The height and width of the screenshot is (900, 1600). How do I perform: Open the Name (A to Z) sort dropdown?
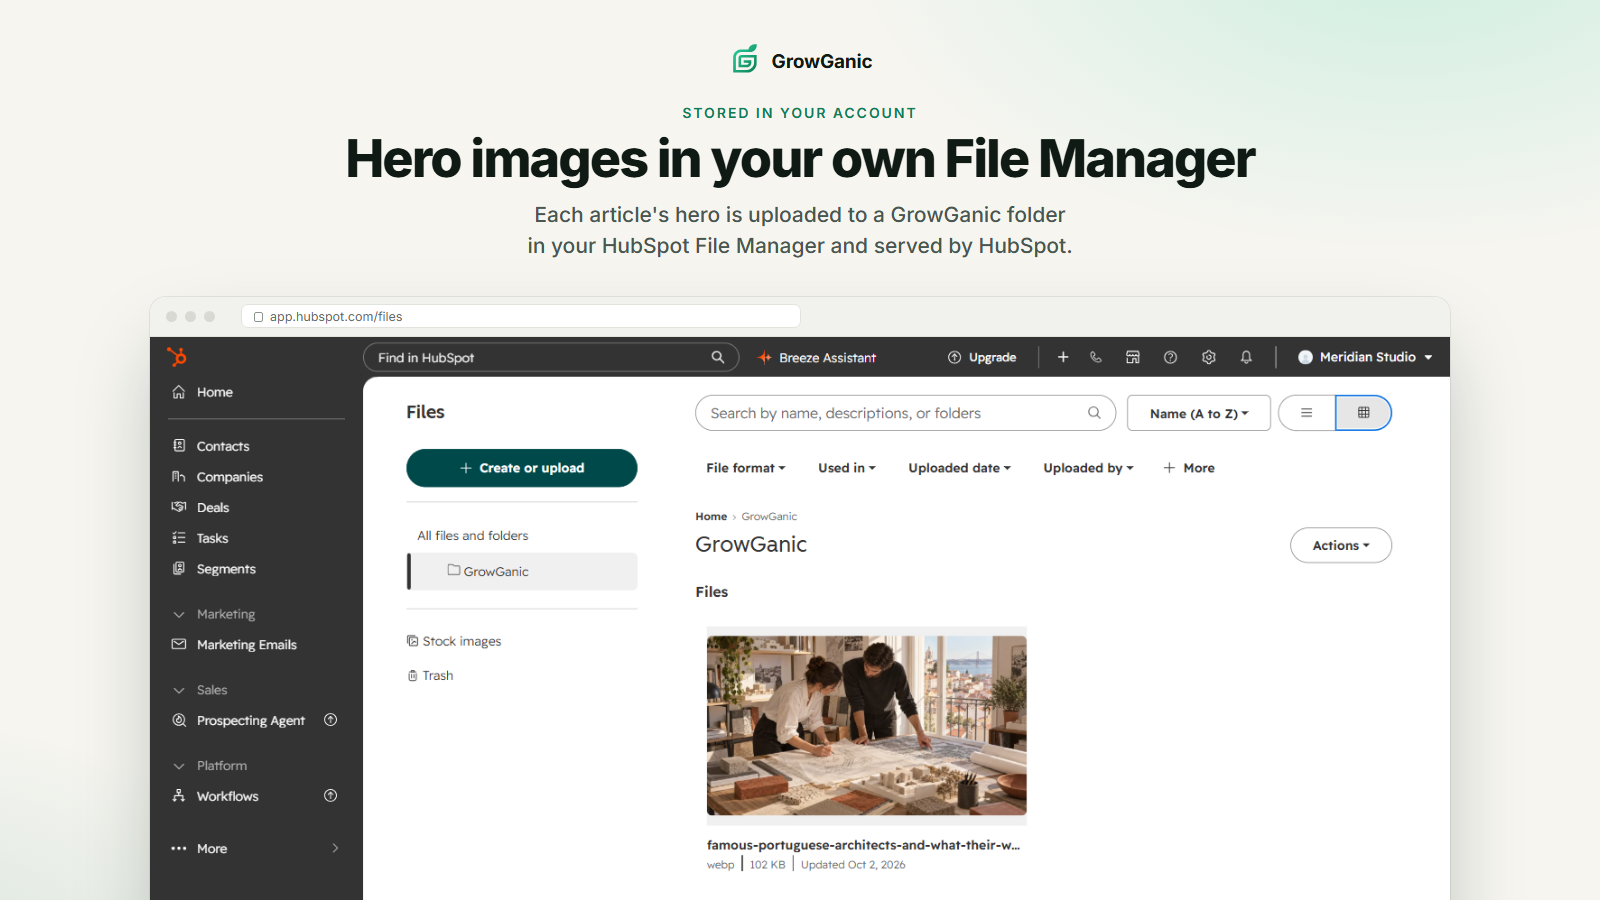click(x=1199, y=413)
